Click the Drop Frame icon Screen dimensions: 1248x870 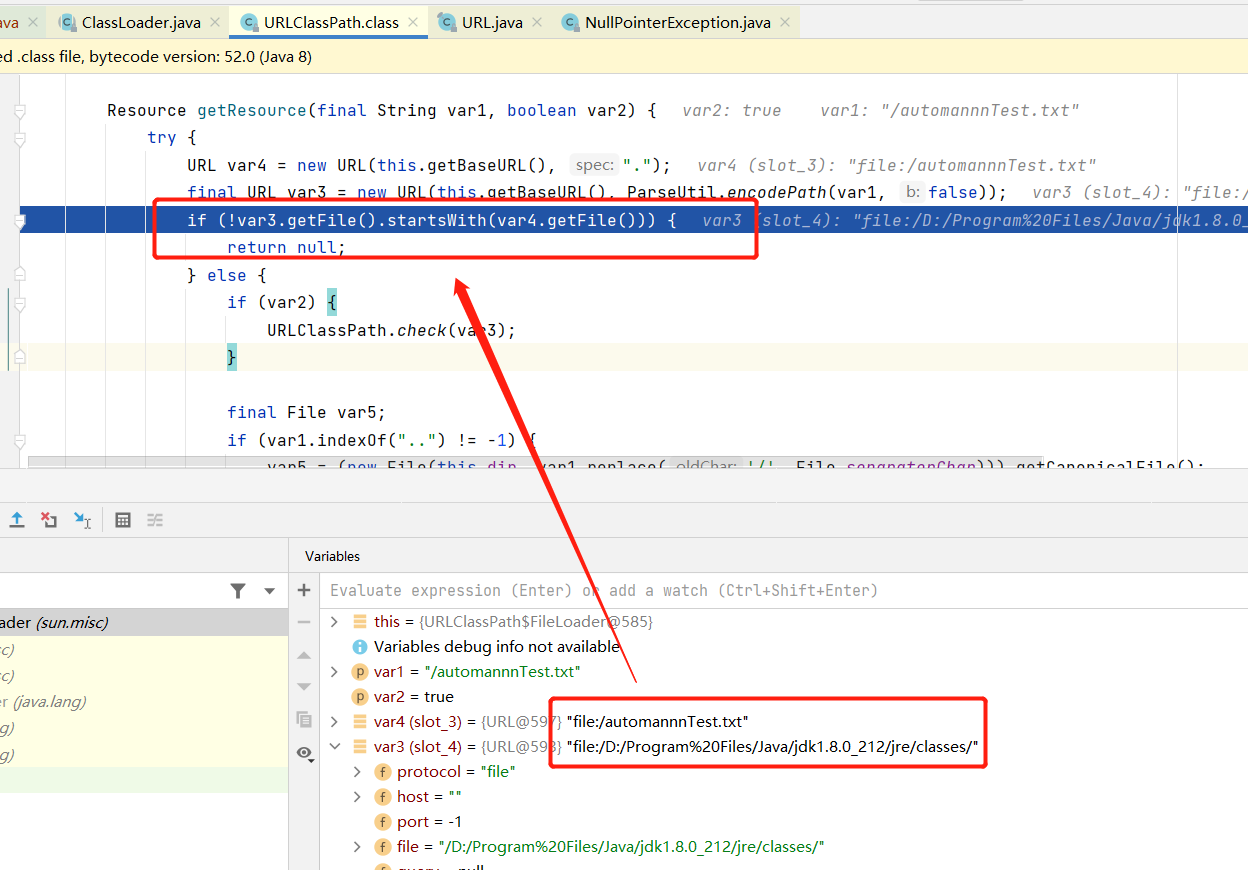(49, 520)
